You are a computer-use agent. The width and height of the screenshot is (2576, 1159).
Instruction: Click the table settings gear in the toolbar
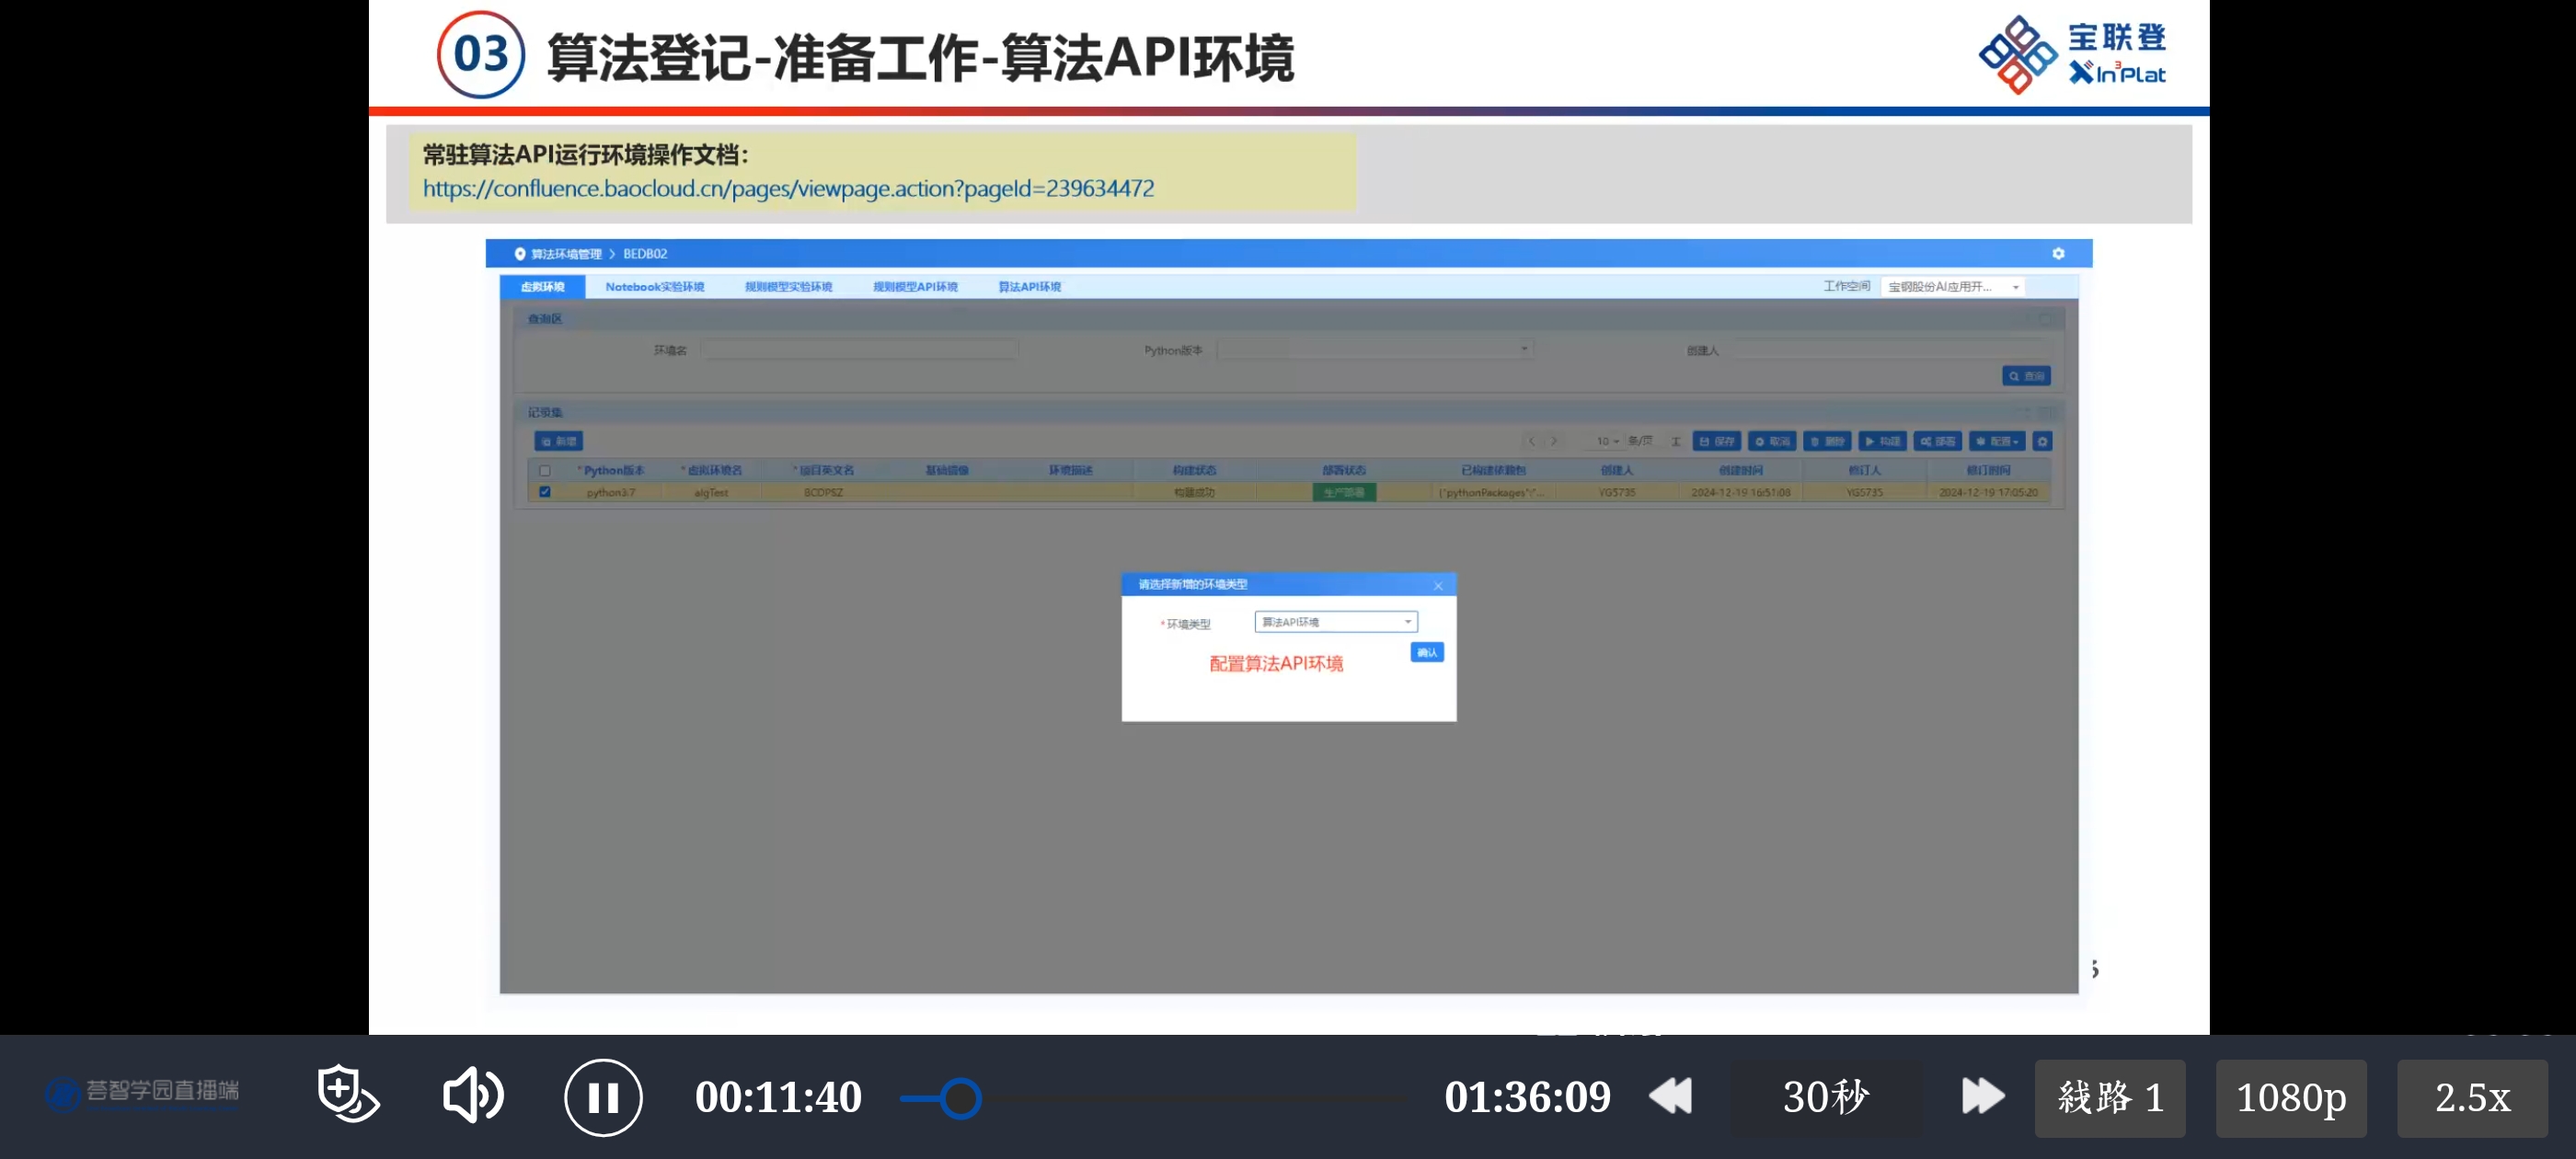tap(2043, 441)
